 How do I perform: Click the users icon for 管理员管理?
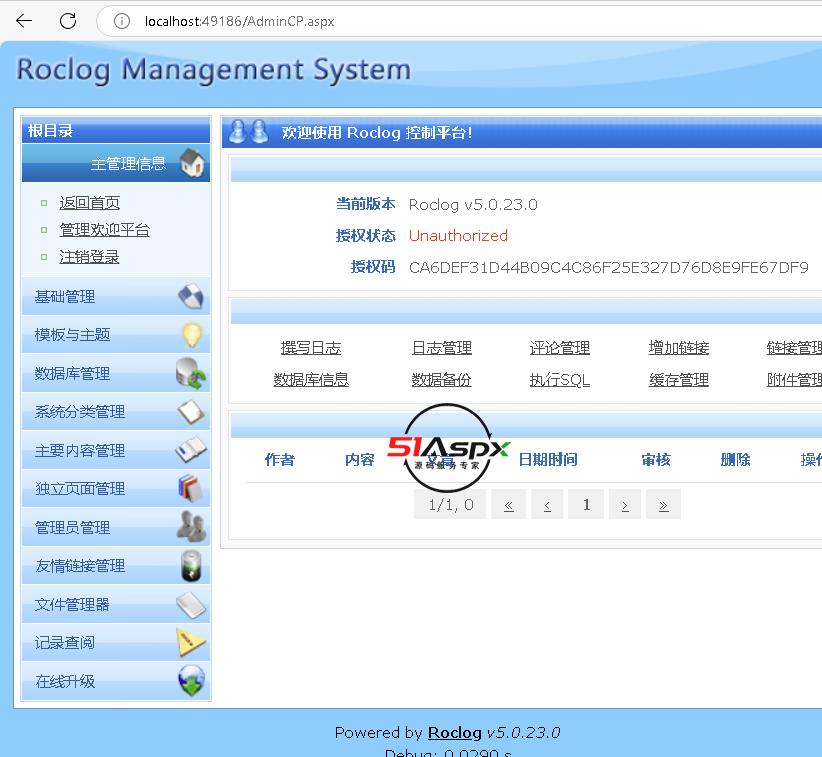191,527
